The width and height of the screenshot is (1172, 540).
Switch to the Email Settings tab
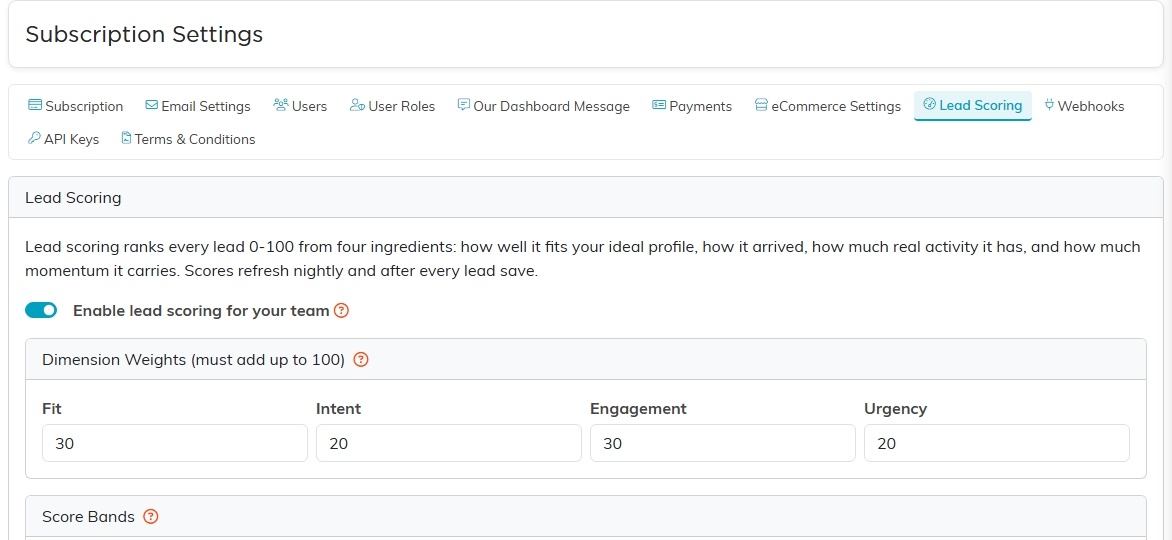pos(198,106)
